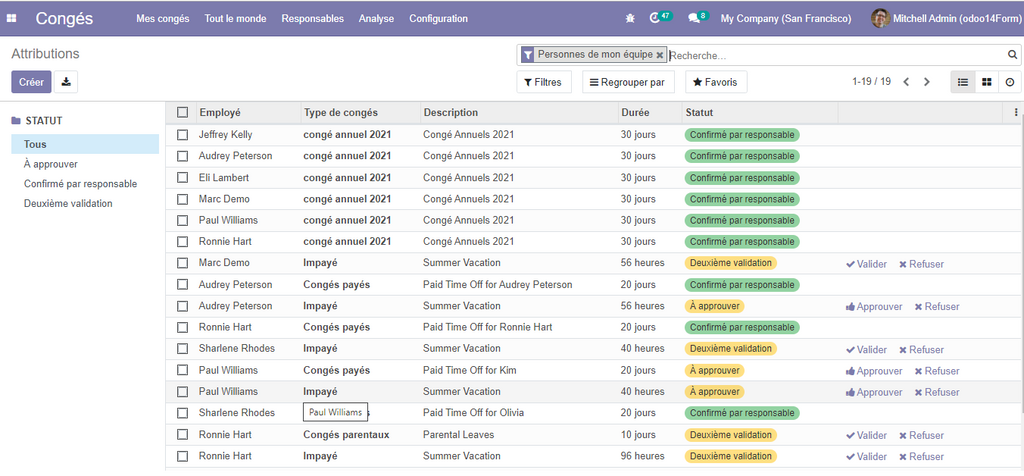The height and width of the screenshot is (476, 1024).
Task: Open the apps grid menu icon
Action: coord(14,18)
